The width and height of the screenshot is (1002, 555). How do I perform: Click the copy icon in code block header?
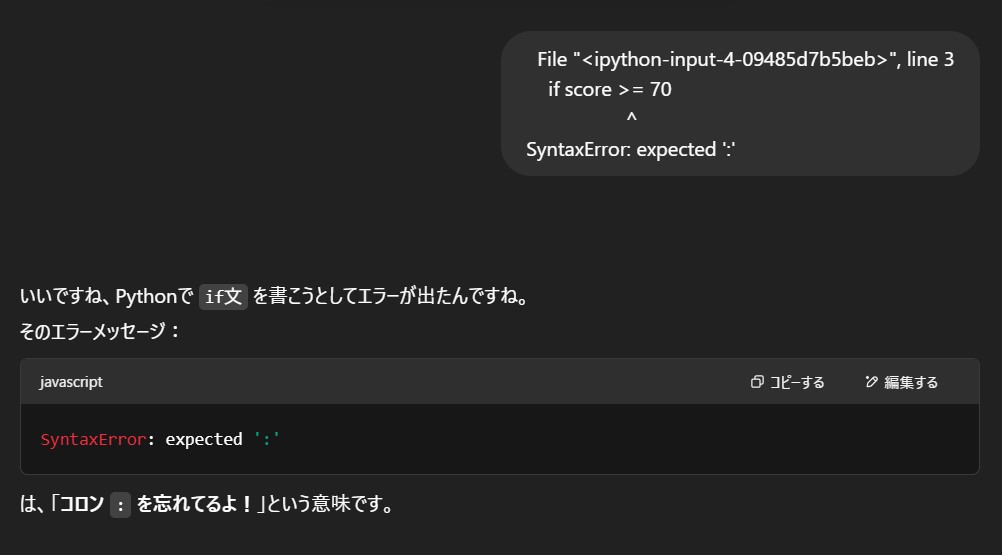[x=757, y=382]
